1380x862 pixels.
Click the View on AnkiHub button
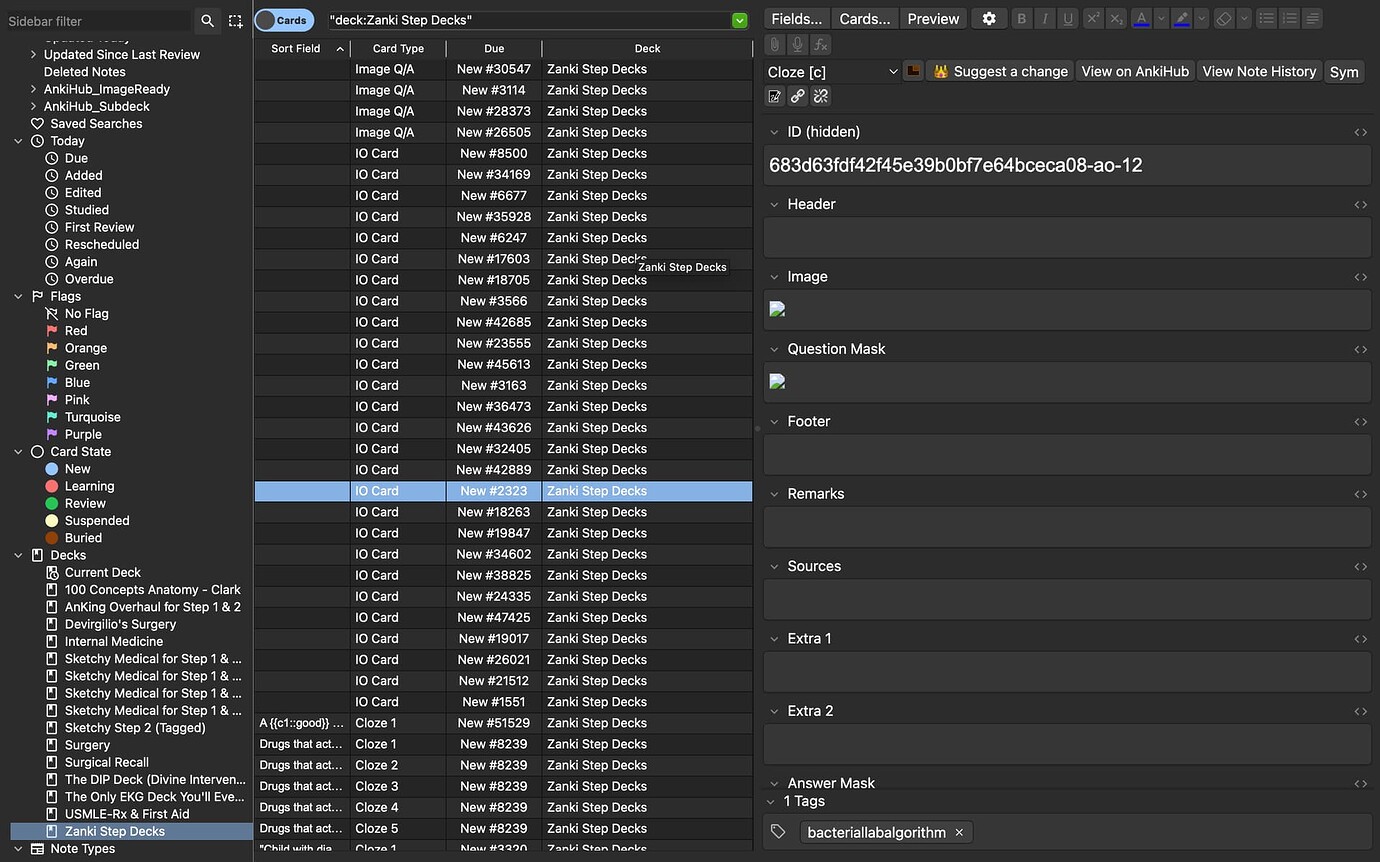pyautogui.click(x=1135, y=71)
